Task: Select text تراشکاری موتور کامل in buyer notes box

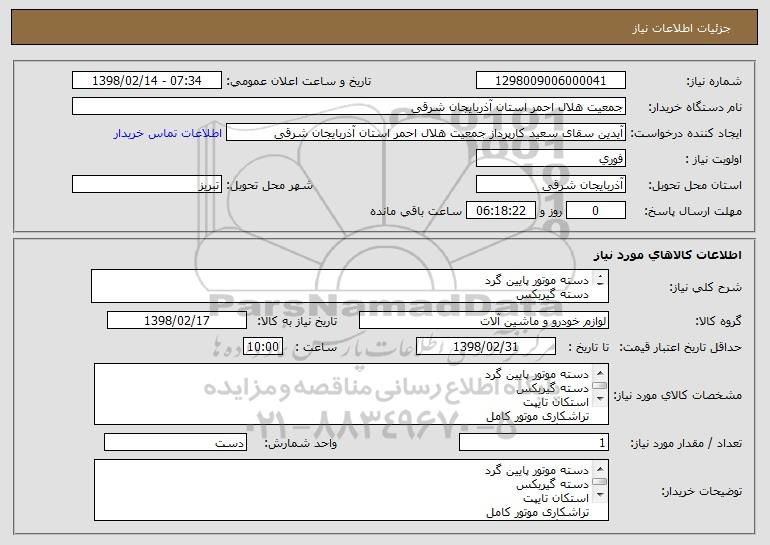Action: [537, 513]
